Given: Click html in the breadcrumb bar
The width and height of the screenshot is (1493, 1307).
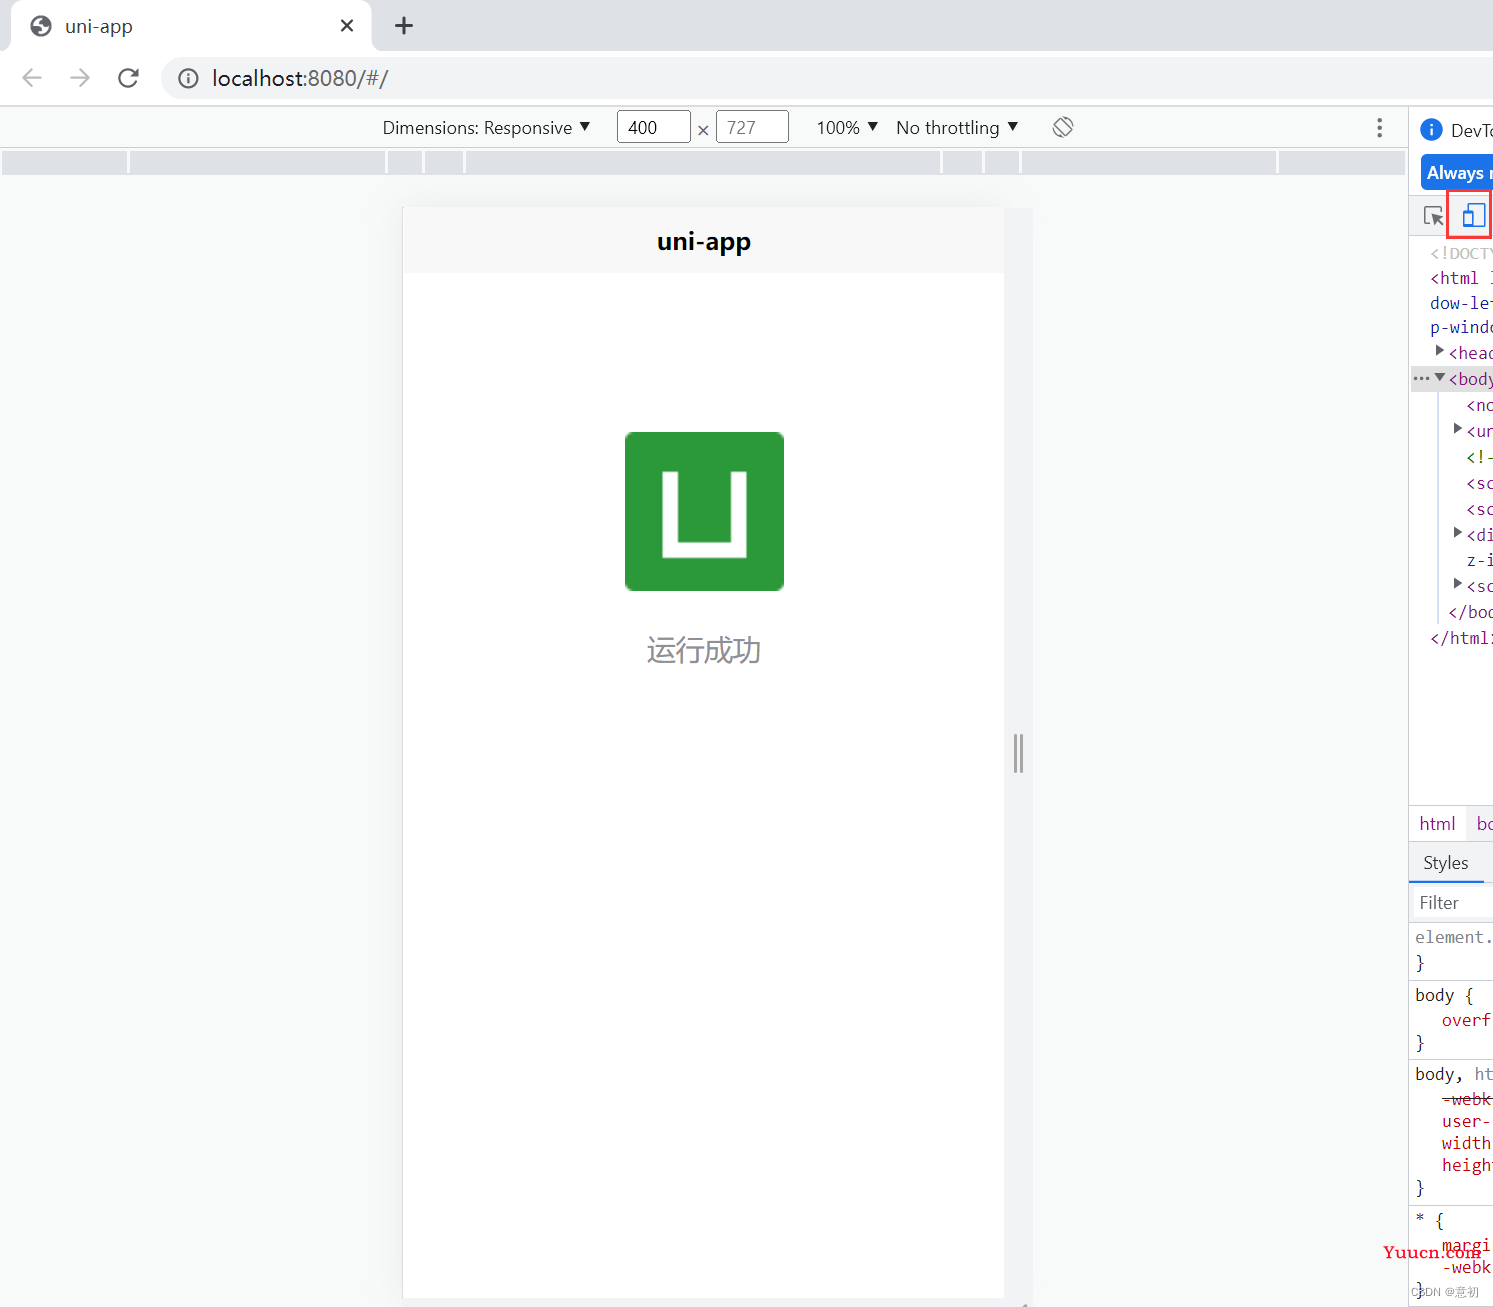Looking at the screenshot, I should (x=1437, y=824).
